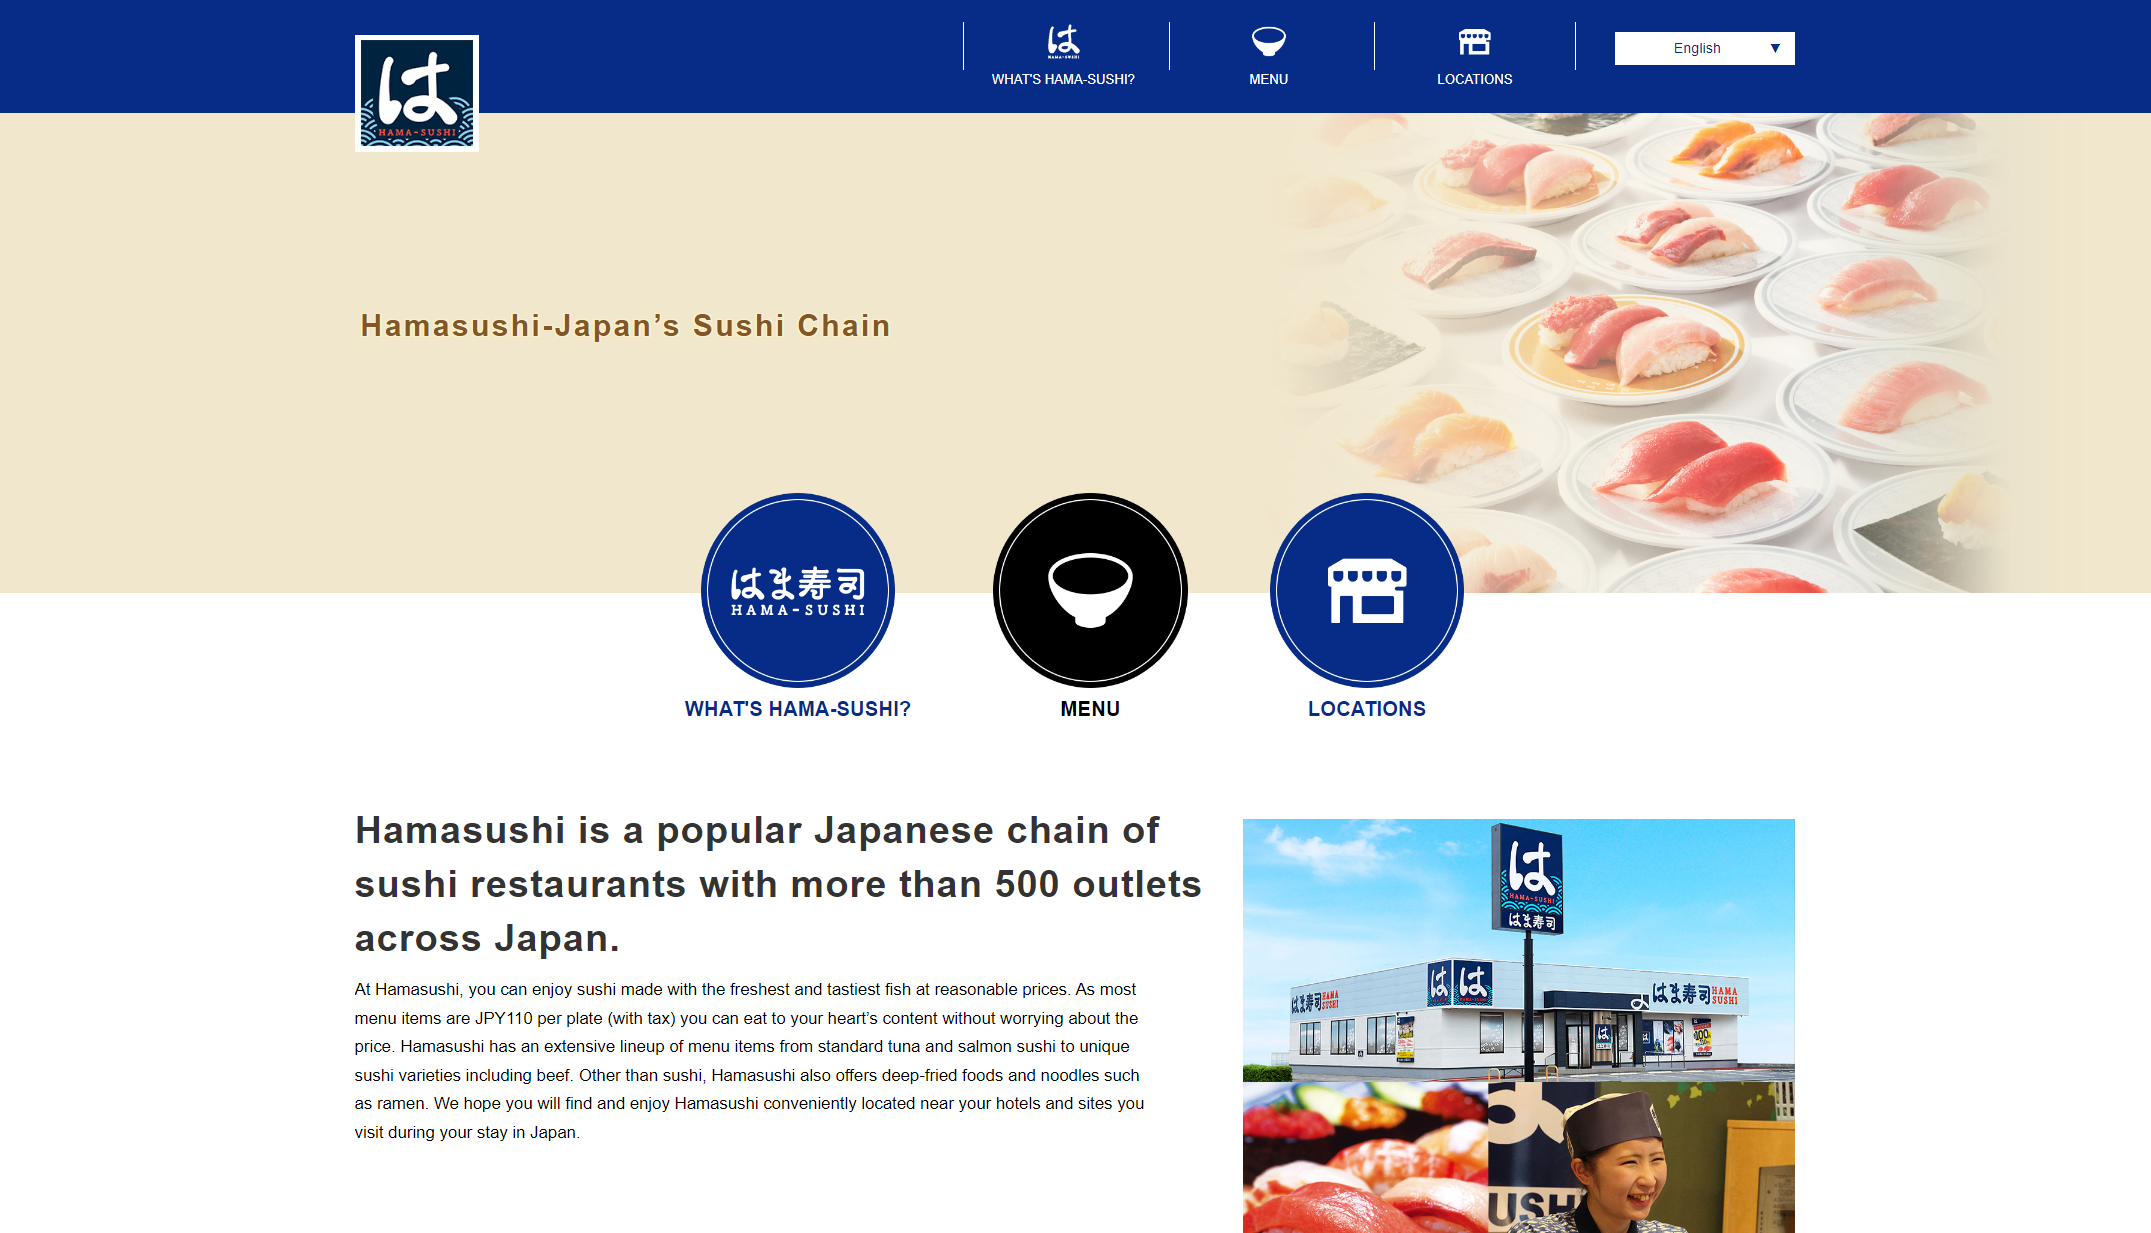Click the header hiragana icon above What's Hama-Sushi
Image resolution: width=2151 pixels, height=1233 pixels.
pos(1063,41)
